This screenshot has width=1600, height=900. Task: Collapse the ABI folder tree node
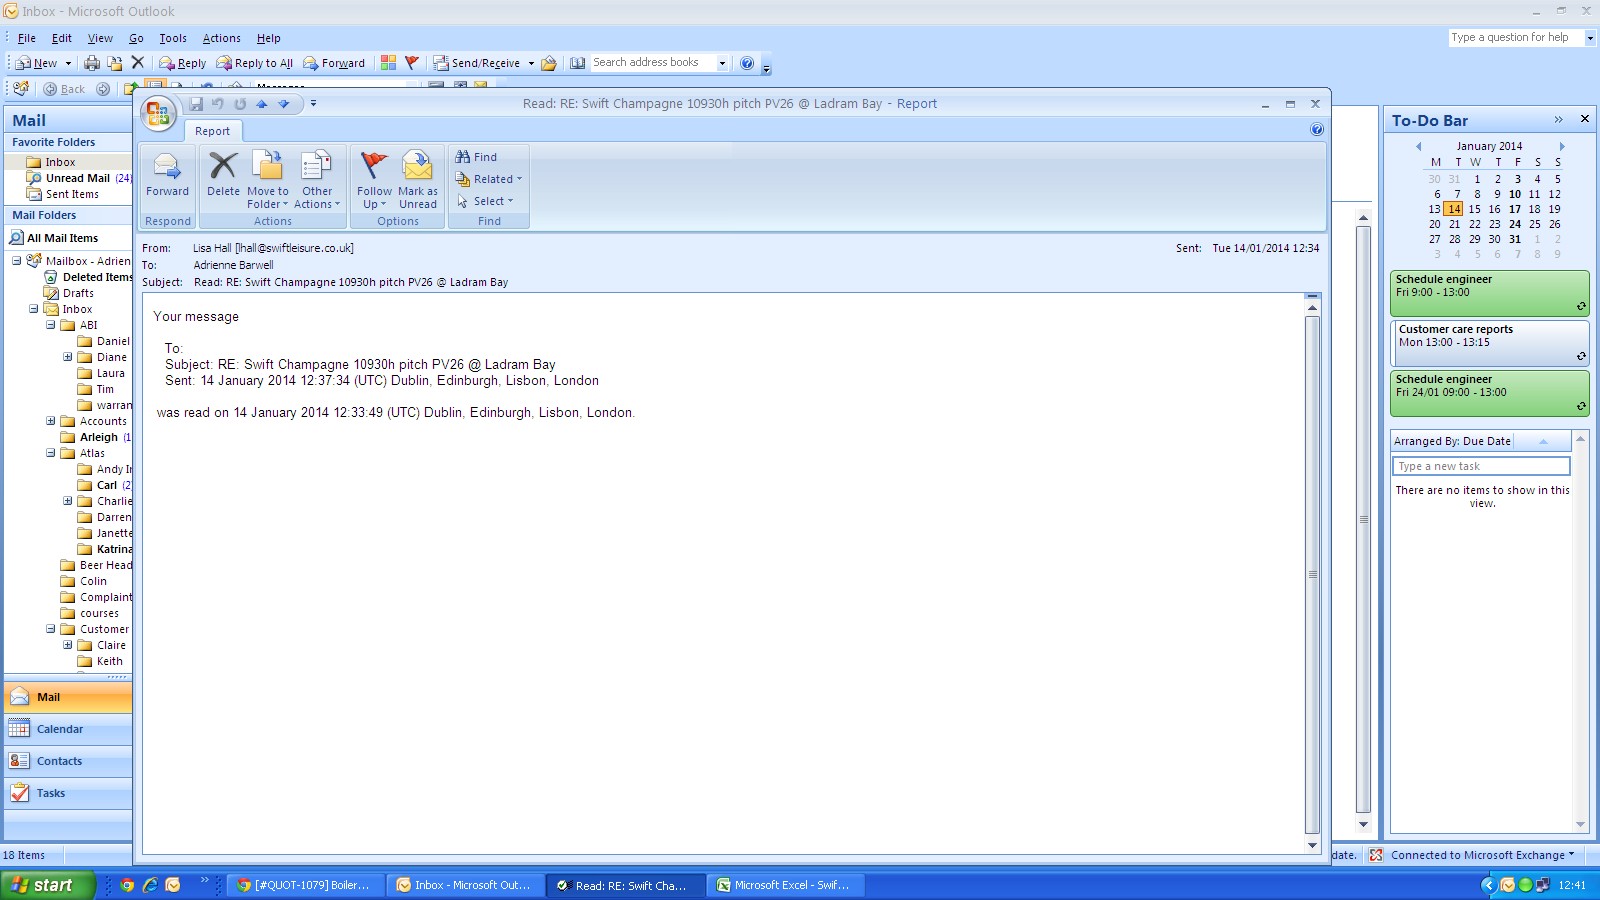pos(51,325)
